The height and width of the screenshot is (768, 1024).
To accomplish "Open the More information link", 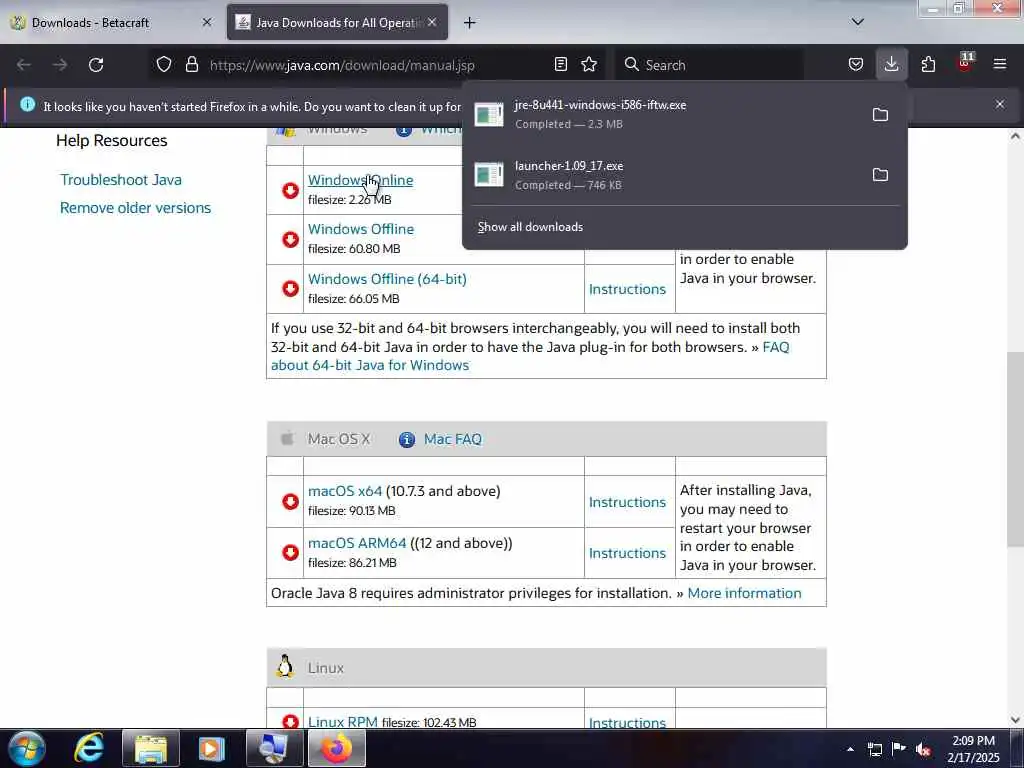I will pos(744,593).
